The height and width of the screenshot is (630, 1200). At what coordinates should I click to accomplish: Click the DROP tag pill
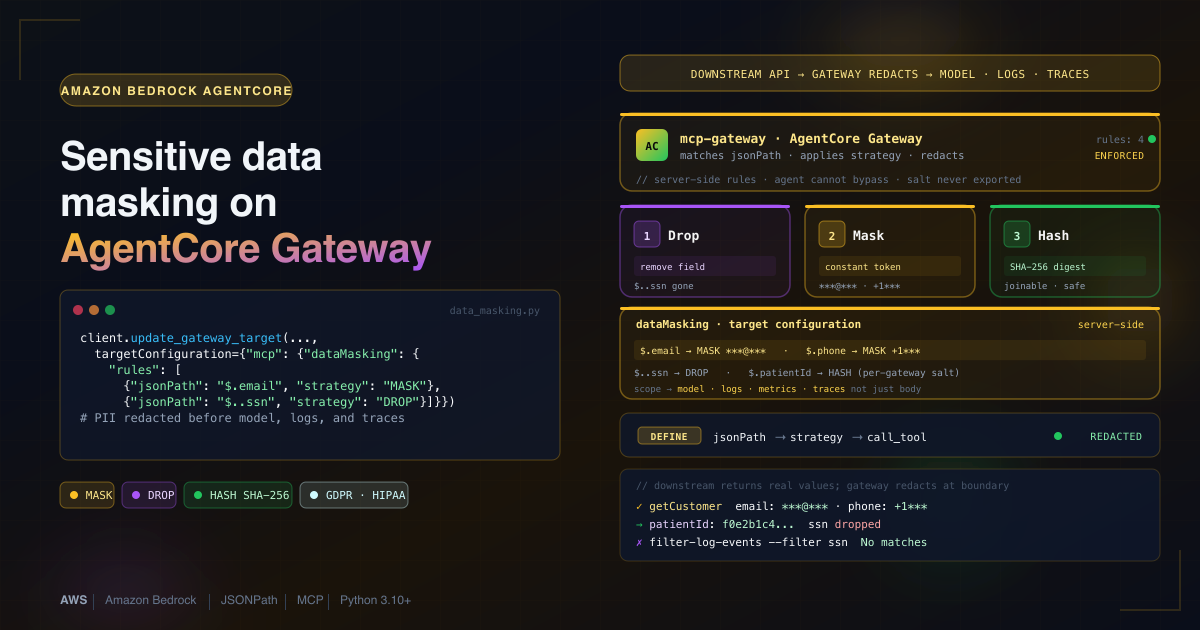tap(149, 495)
